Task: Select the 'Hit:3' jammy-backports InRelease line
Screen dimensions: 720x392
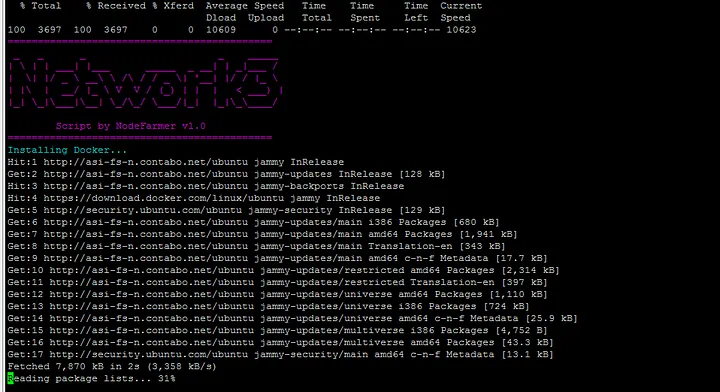Action: pos(206,186)
